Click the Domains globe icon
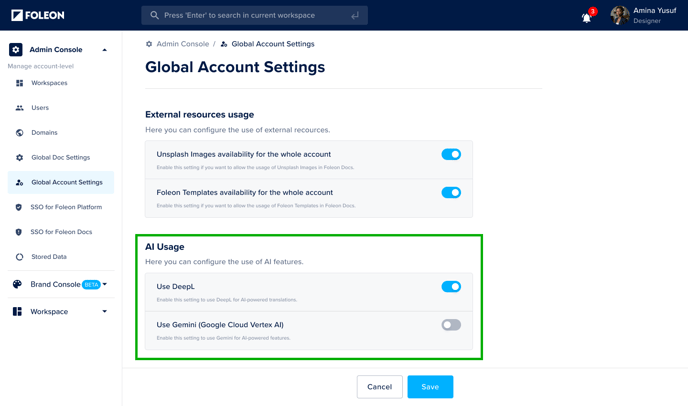Screen dimensions: 688x406 pos(19,133)
